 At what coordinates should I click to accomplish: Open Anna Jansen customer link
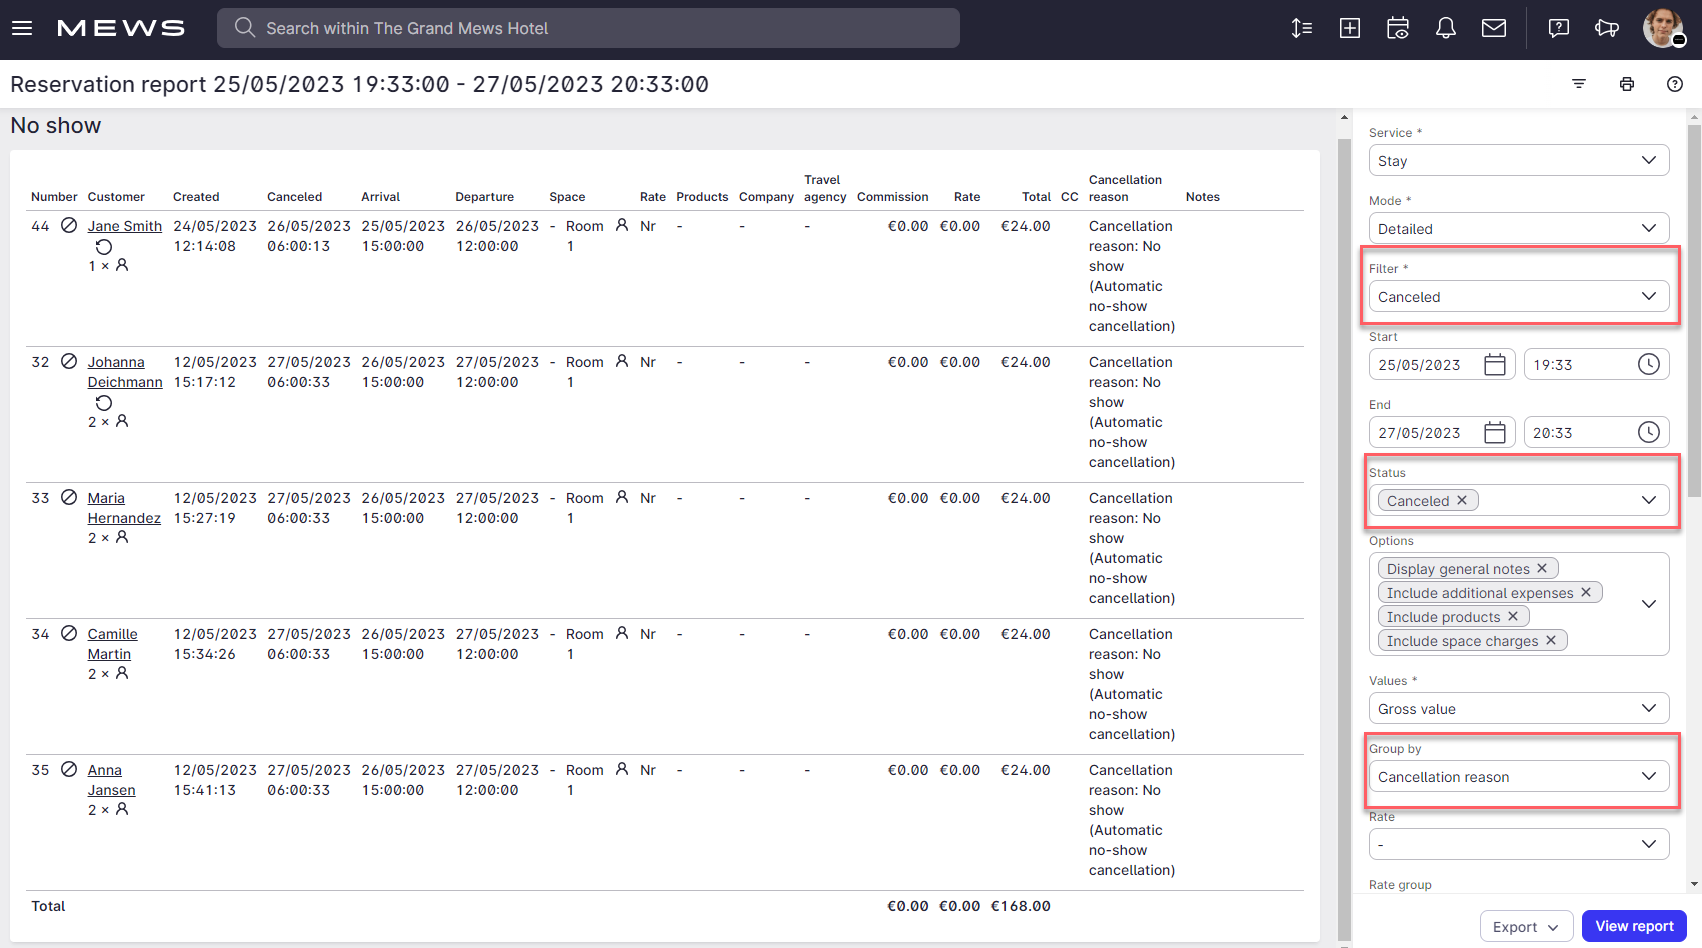click(x=111, y=780)
